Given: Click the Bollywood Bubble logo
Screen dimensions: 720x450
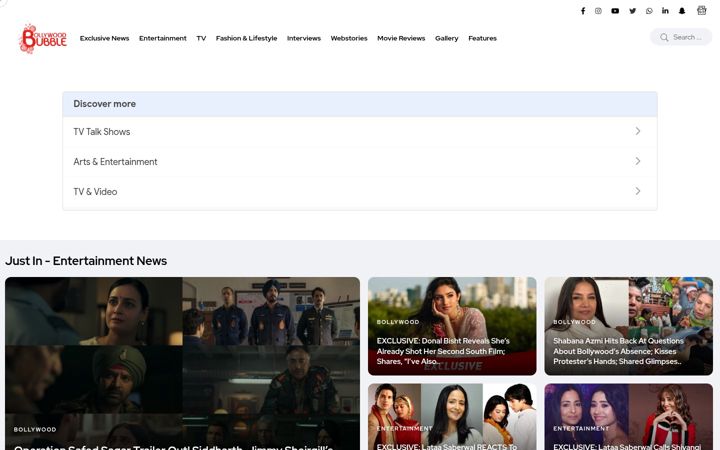Looking at the screenshot, I should pyautogui.click(x=44, y=39).
